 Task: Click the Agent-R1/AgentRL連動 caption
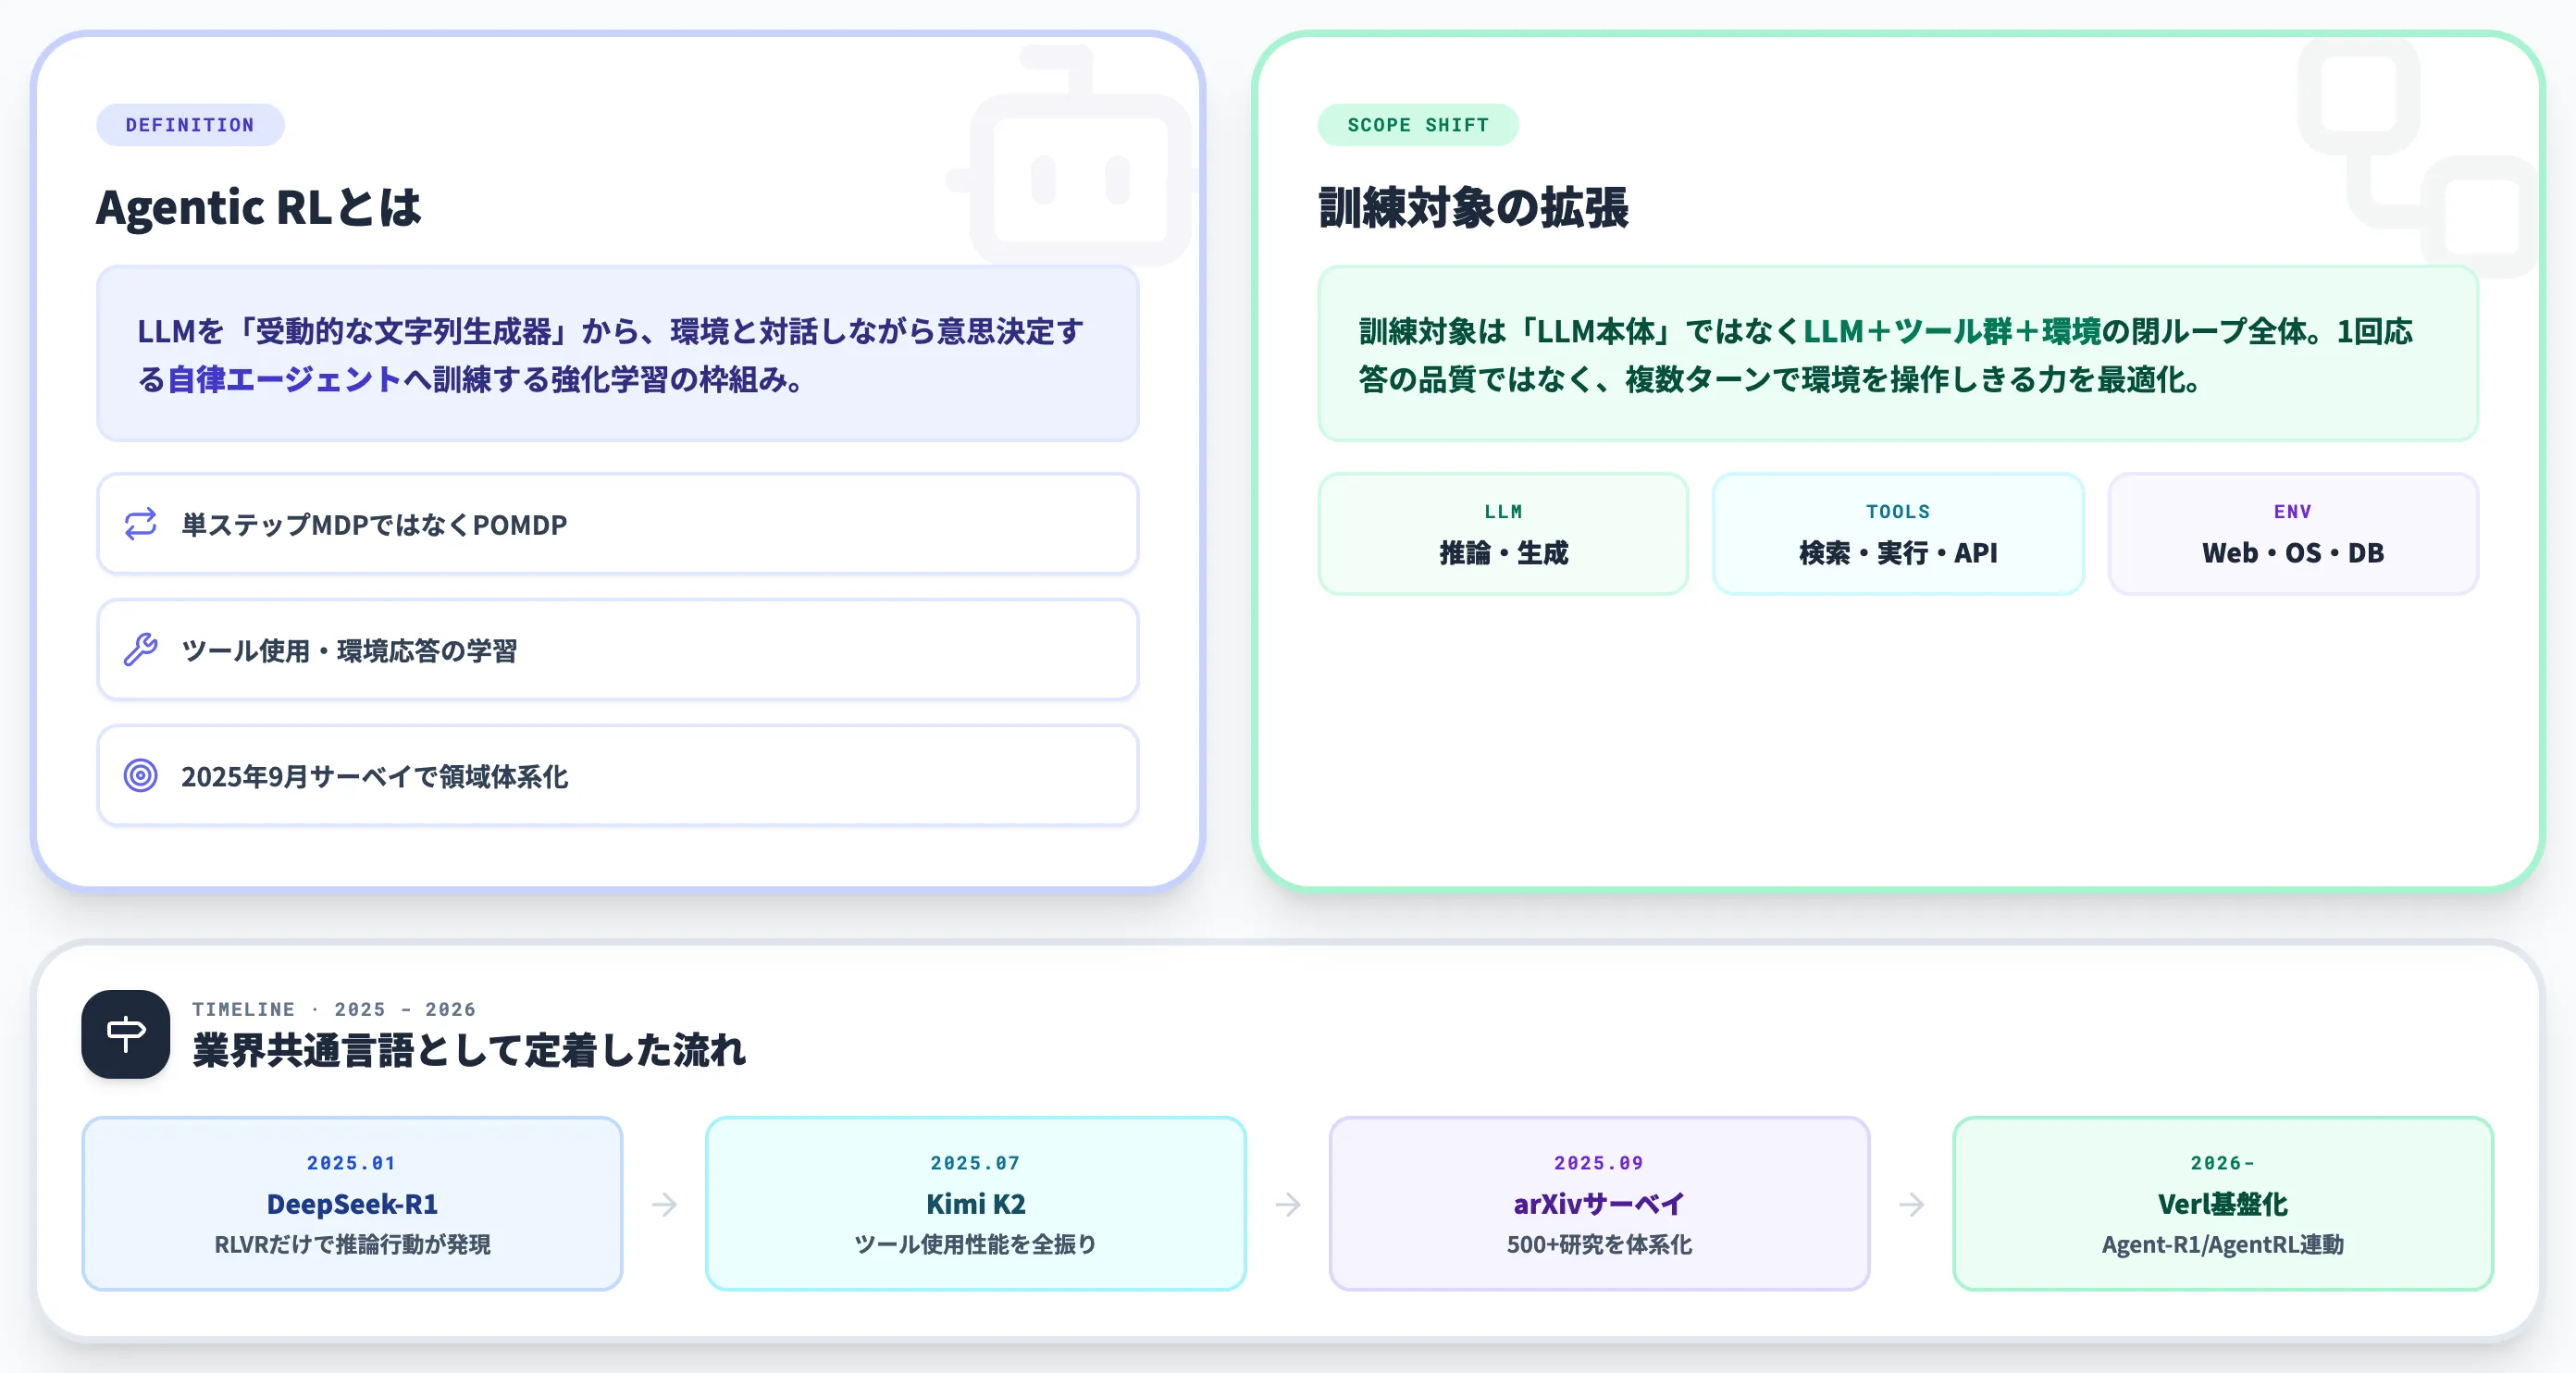[x=2223, y=1244]
